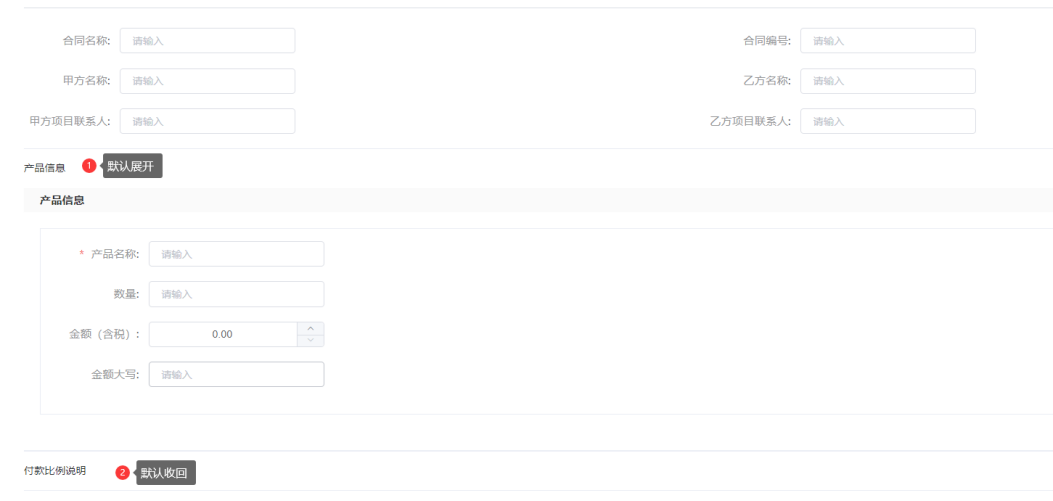Collapse the 产品信息 section header

pyautogui.click(x=44, y=168)
